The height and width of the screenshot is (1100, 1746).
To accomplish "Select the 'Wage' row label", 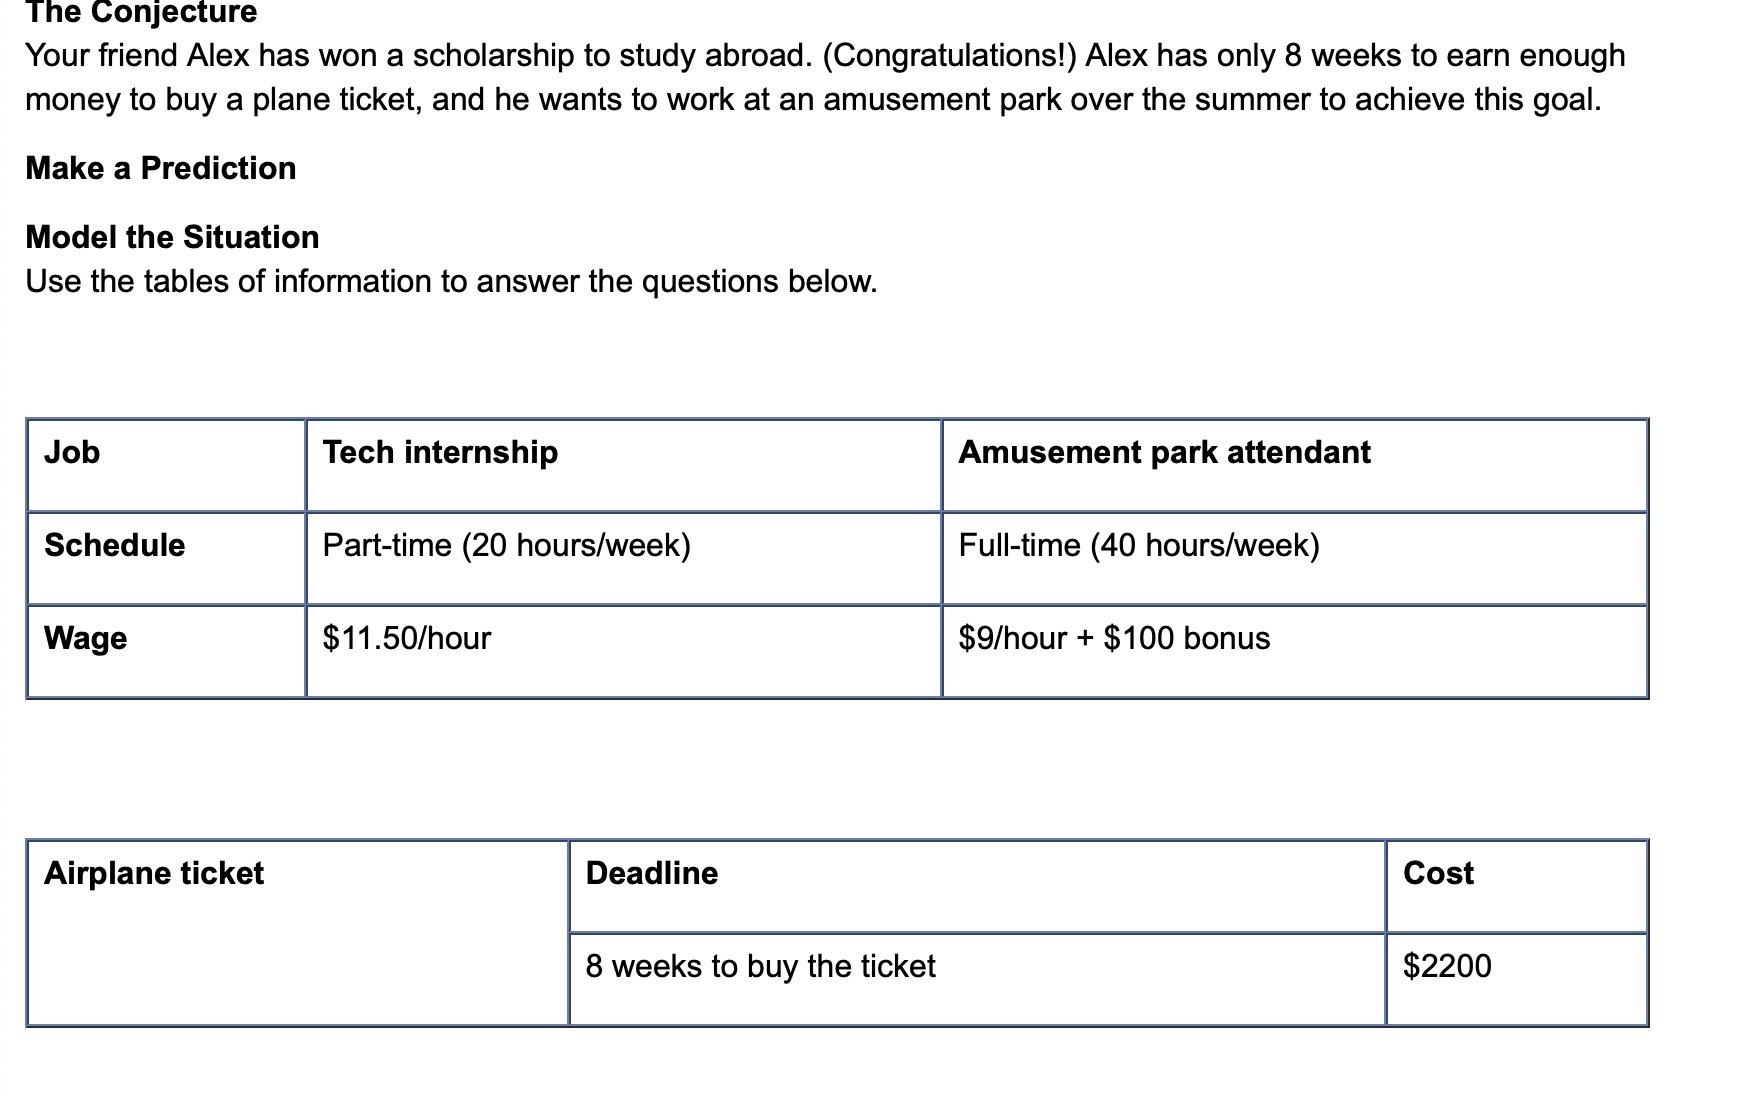I will 166,651.
